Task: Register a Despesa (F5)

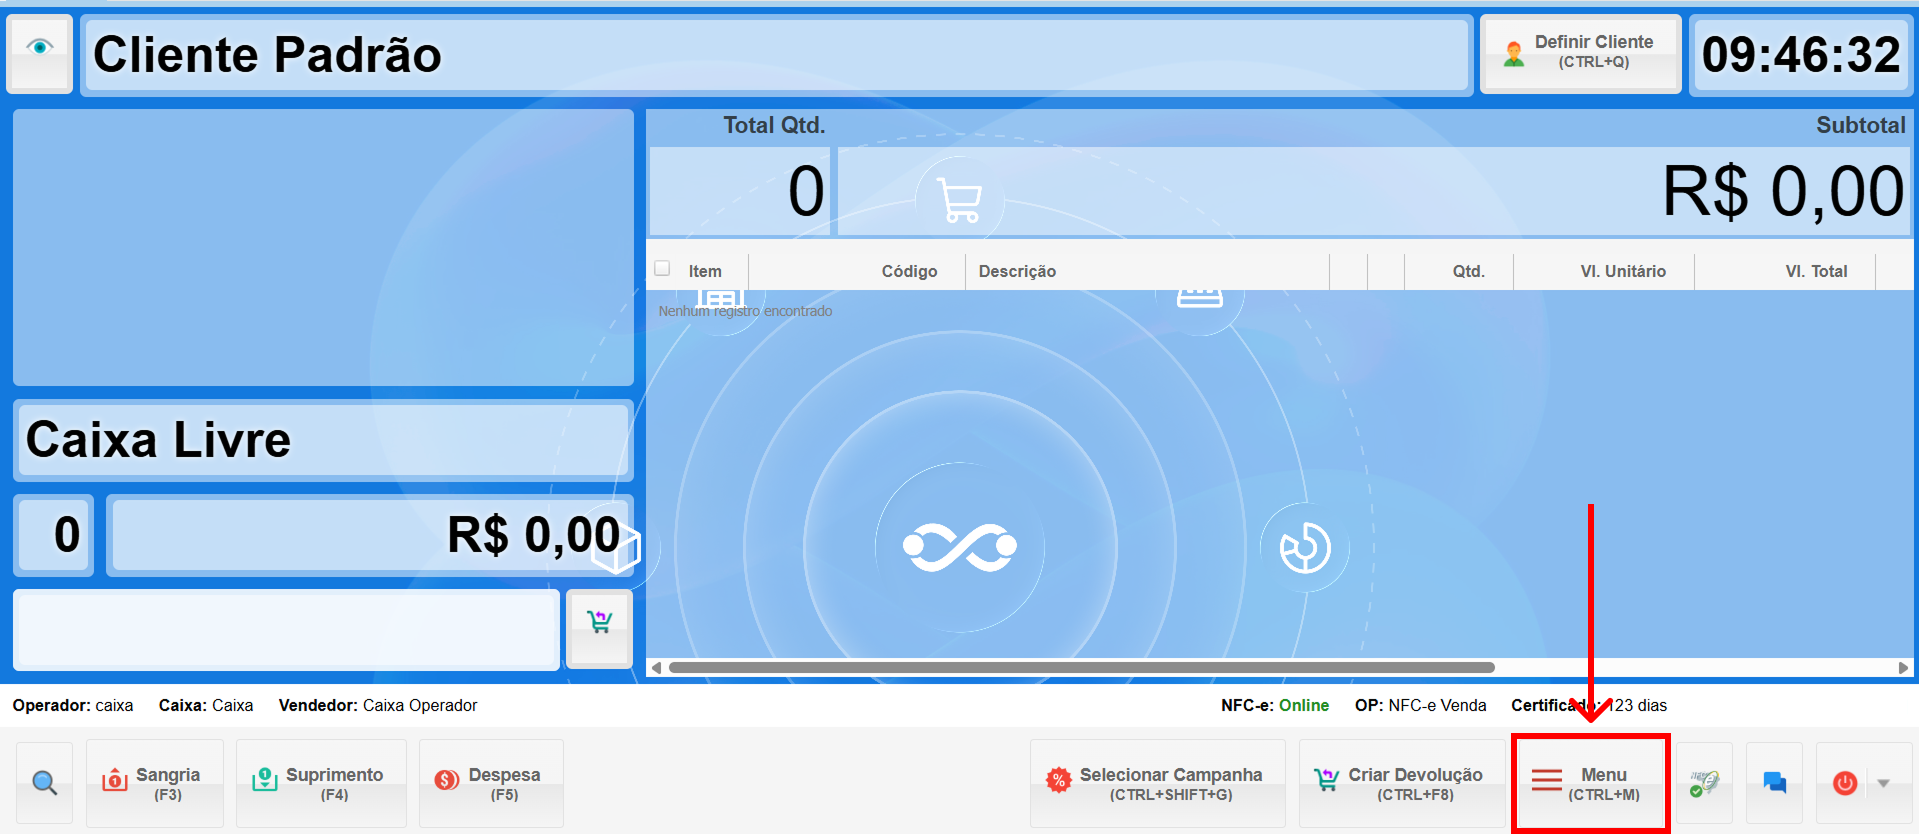Action: pyautogui.click(x=490, y=783)
